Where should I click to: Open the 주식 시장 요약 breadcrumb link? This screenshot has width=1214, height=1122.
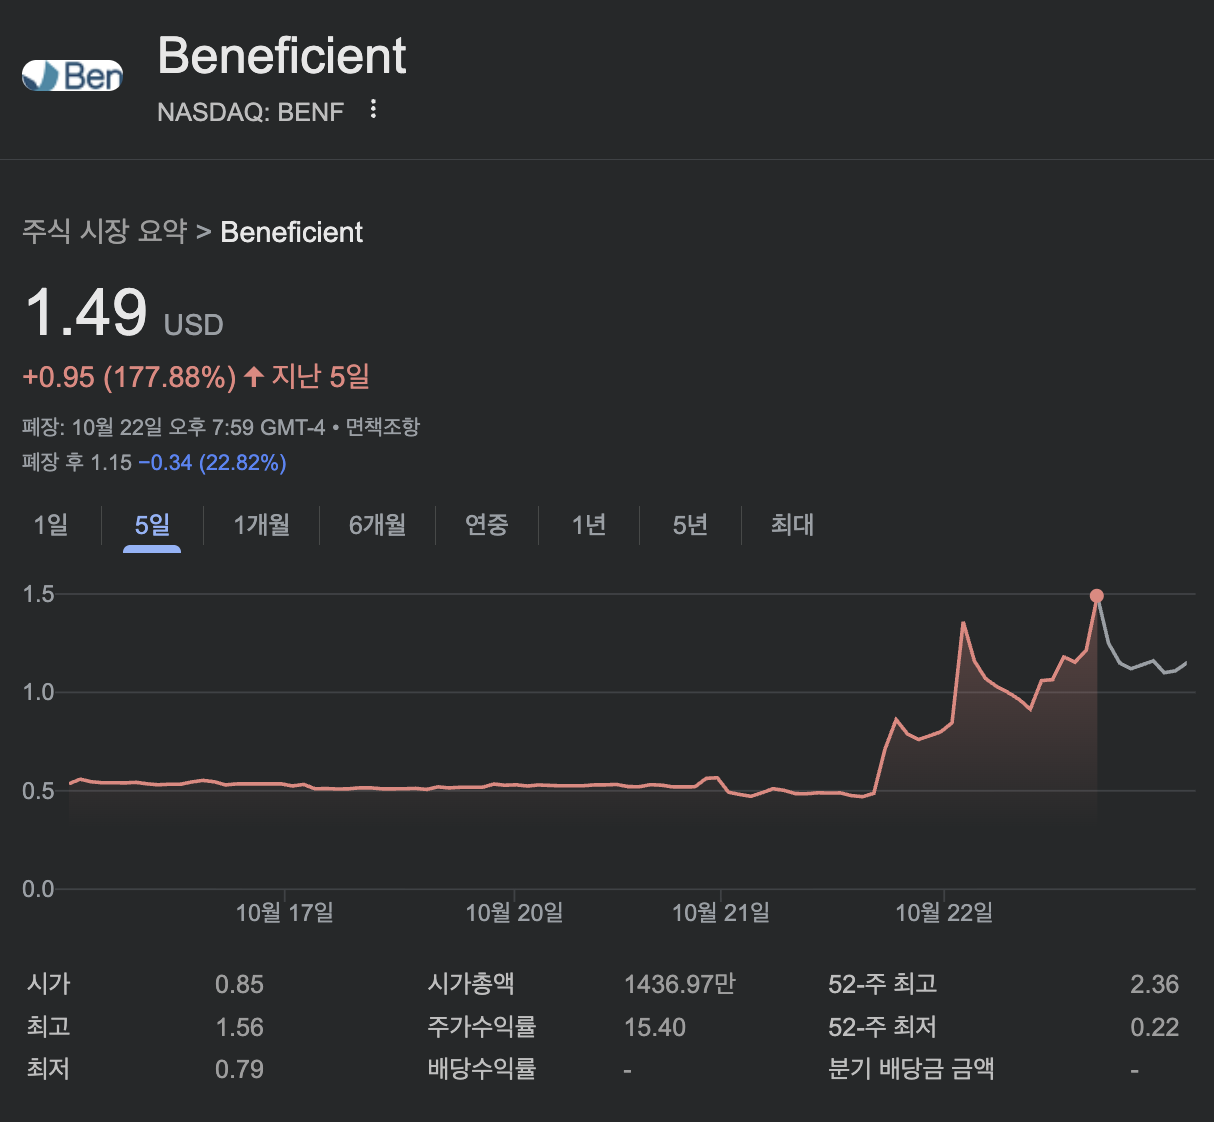point(105,231)
